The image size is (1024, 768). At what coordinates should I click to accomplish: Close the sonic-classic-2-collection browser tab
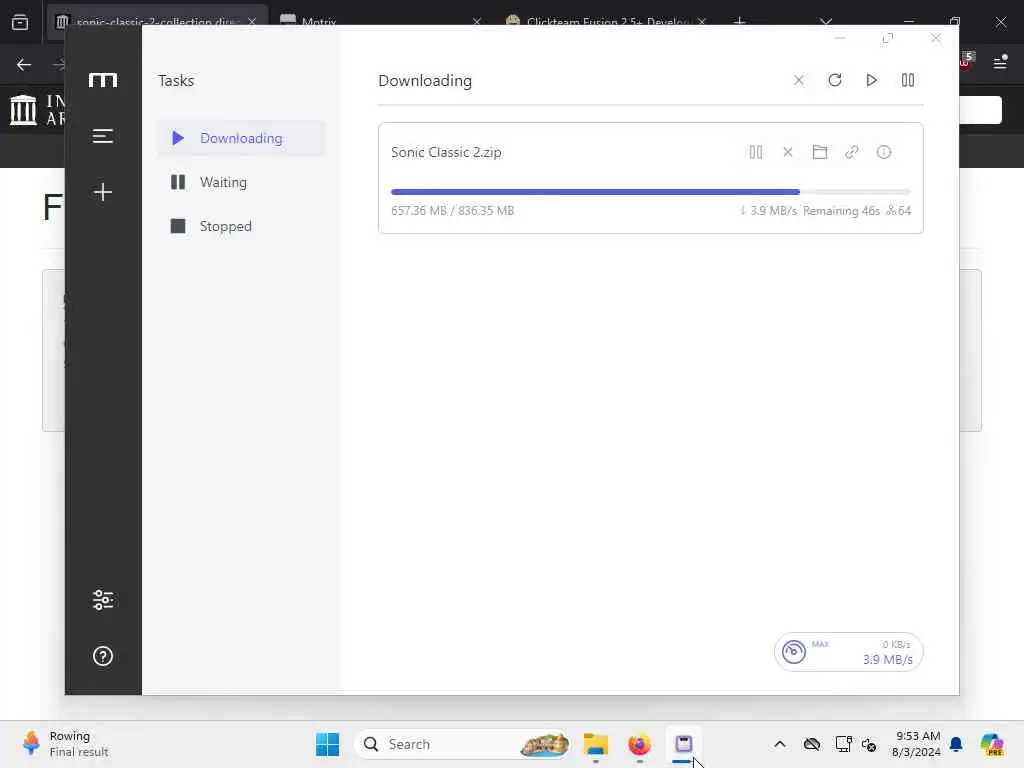(x=252, y=22)
